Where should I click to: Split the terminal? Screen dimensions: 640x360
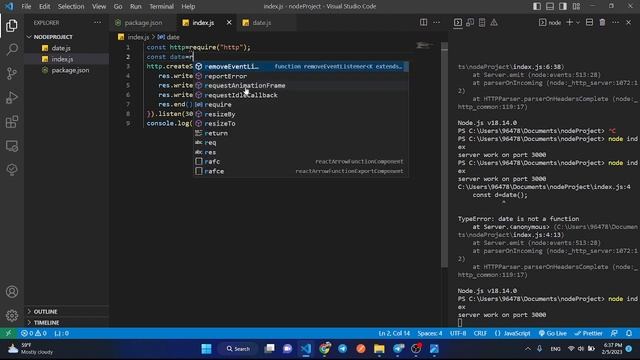click(589, 22)
